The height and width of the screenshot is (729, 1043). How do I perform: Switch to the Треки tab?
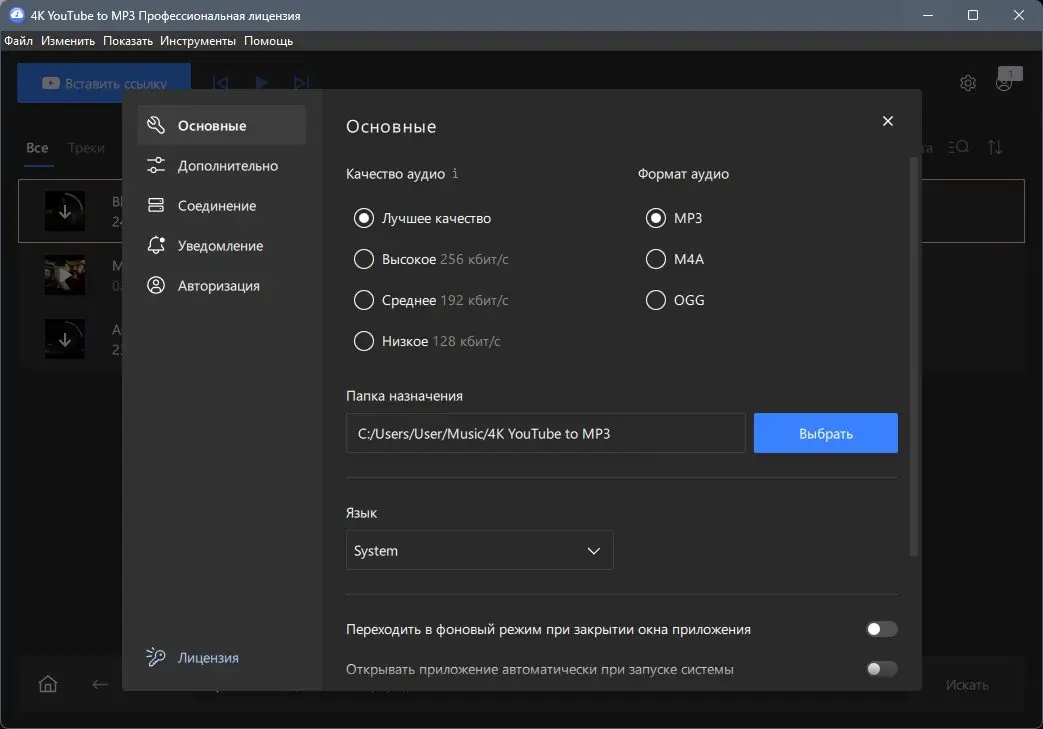pos(87,147)
